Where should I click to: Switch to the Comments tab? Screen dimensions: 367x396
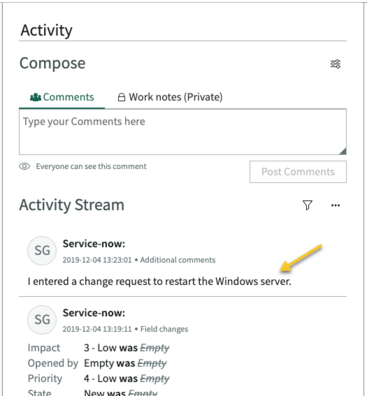[62, 97]
